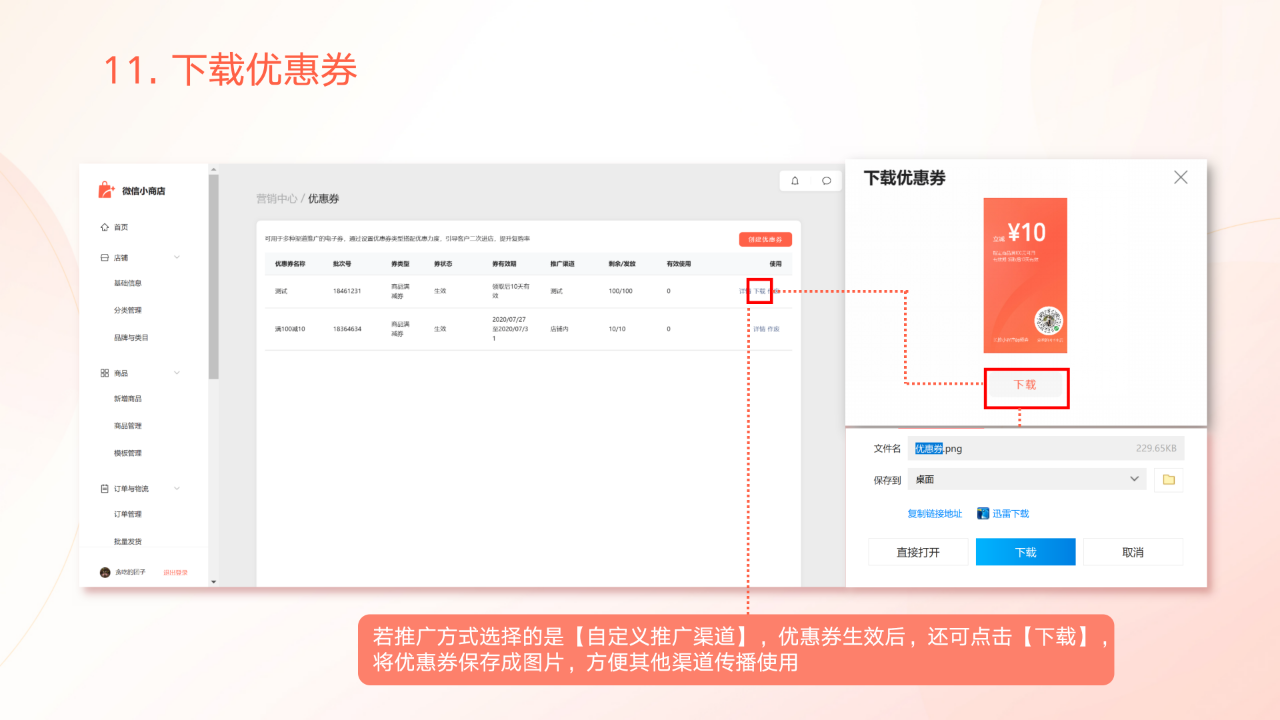Screen dimensions: 1280x720
Task: Click the 店铺 store icon in sidebar
Action: [105, 257]
